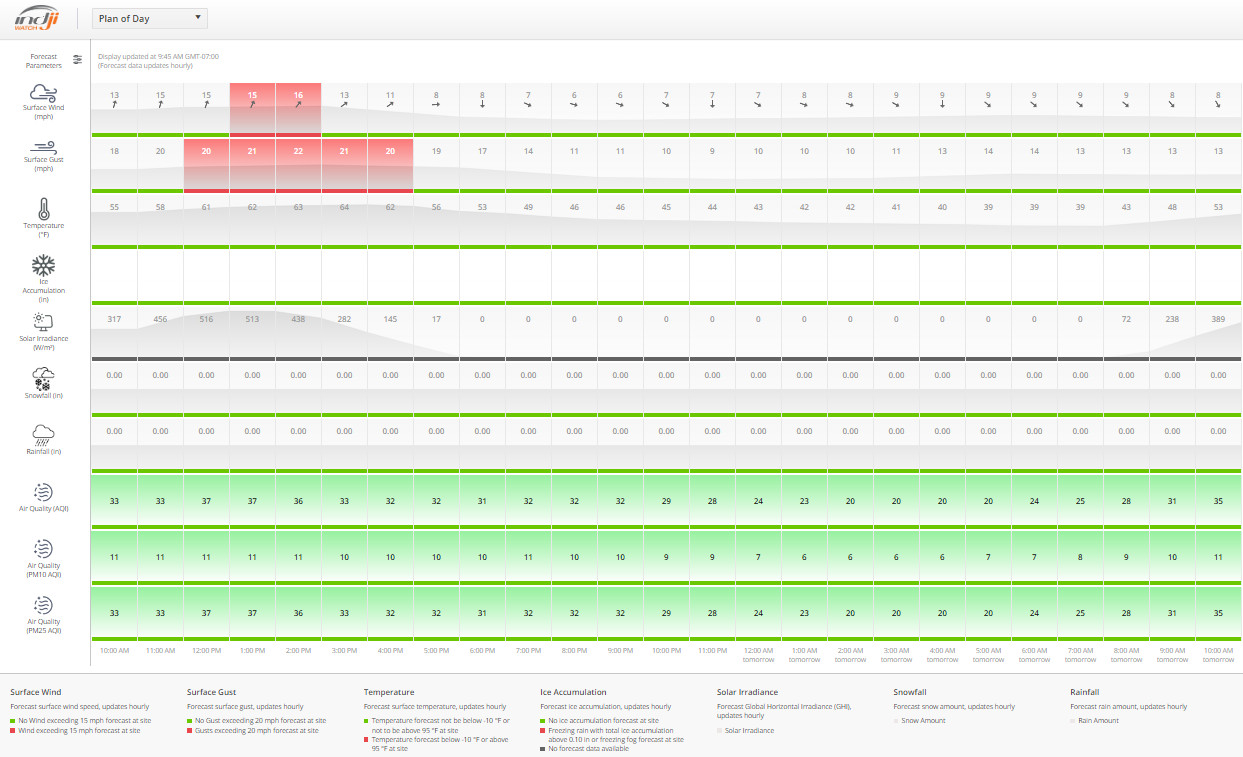Image resolution: width=1243 pixels, height=757 pixels.
Task: Click the 6:00 PM time label
Action: click(x=482, y=650)
